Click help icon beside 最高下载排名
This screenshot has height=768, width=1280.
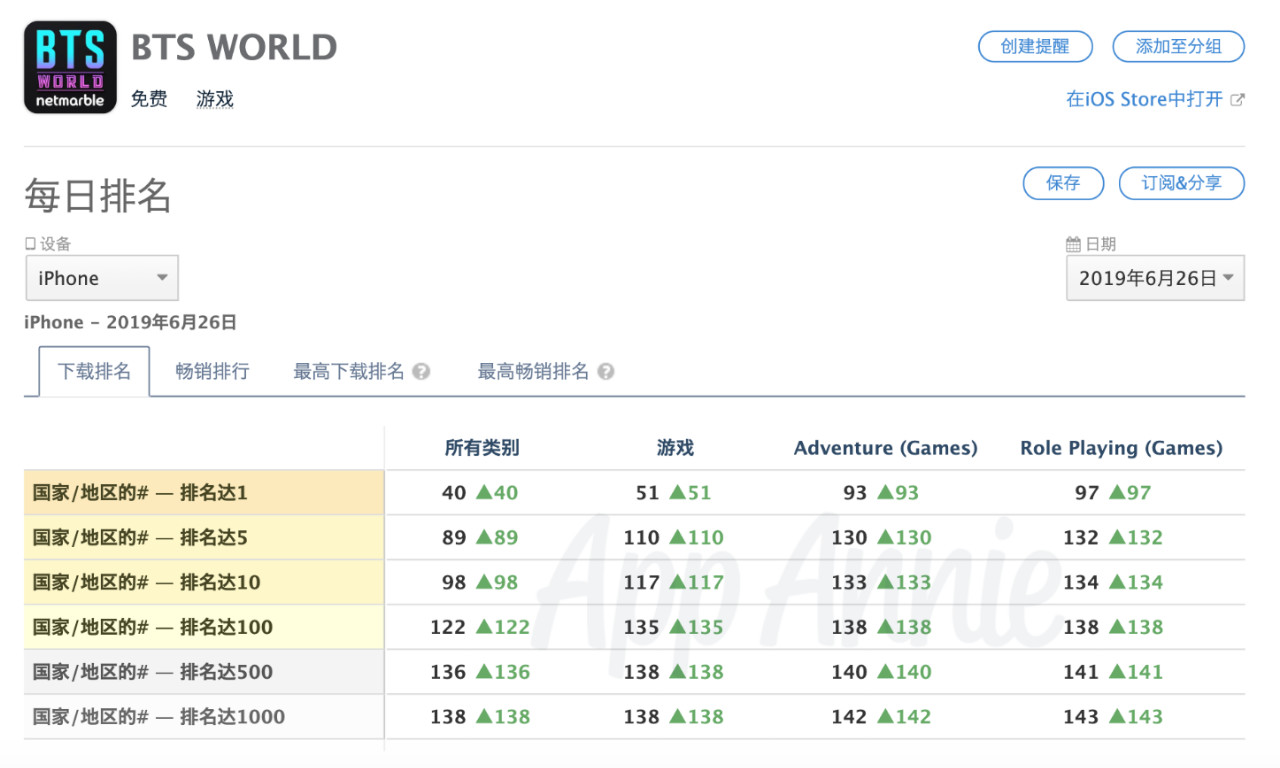click(x=421, y=372)
